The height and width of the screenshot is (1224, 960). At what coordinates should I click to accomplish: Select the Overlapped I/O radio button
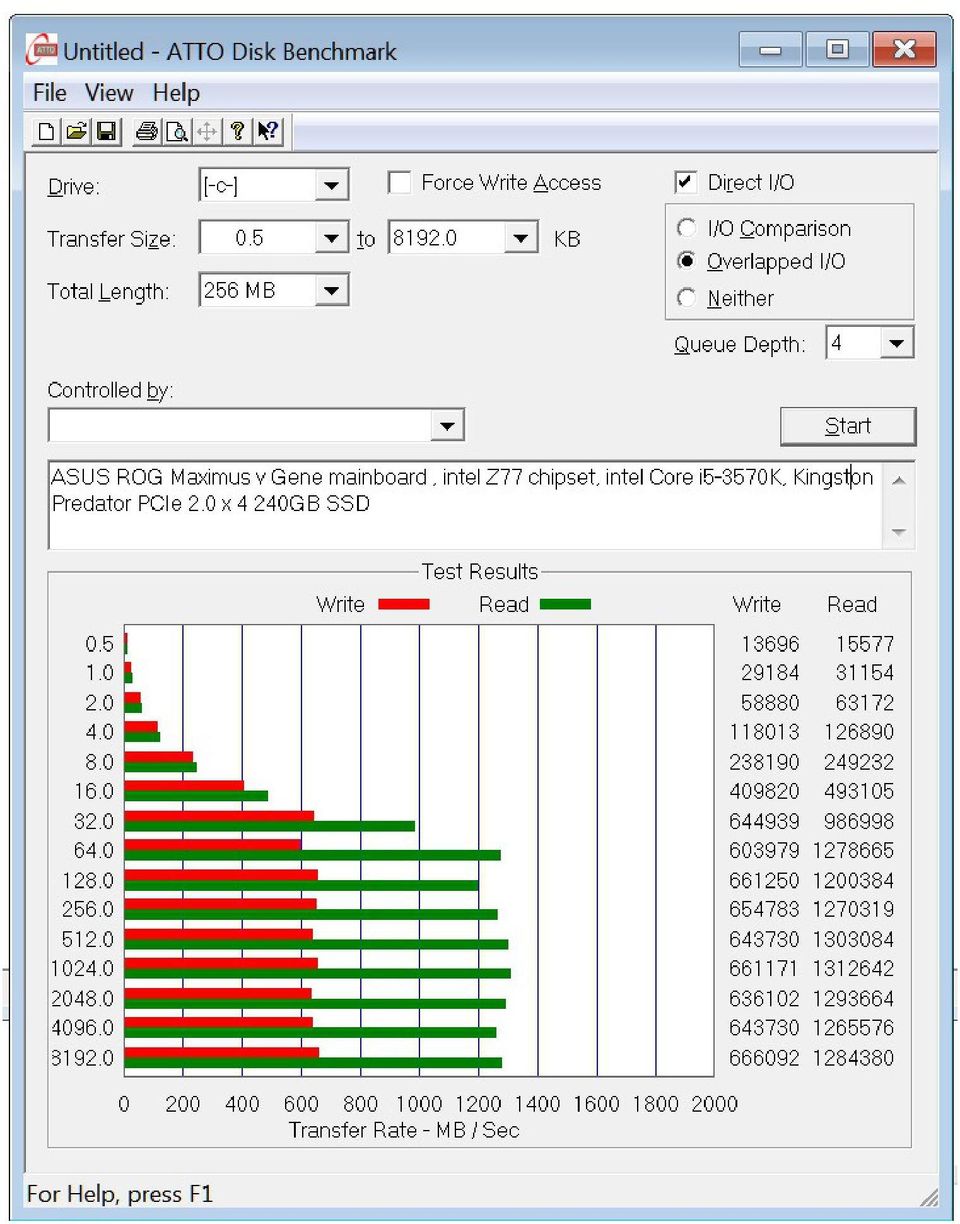pyautogui.click(x=686, y=261)
